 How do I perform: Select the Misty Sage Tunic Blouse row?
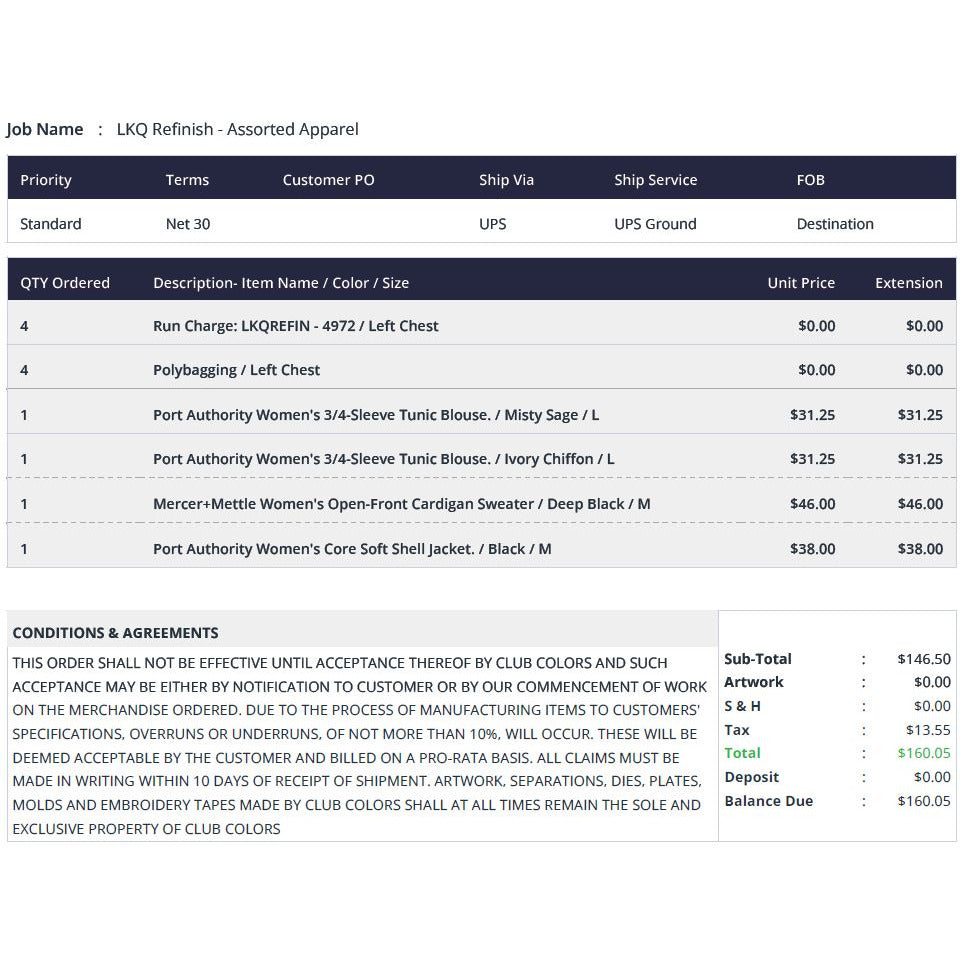[481, 412]
